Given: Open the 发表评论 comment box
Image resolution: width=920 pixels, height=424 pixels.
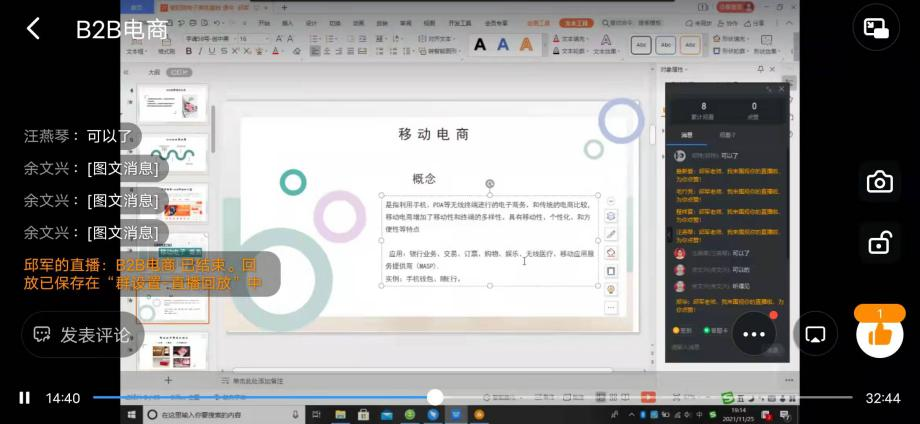Looking at the screenshot, I should click(x=84, y=335).
